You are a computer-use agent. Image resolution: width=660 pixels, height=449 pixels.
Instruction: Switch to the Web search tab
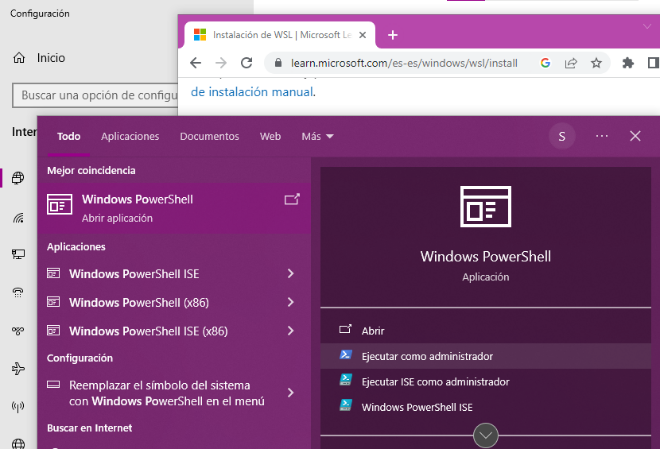click(270, 136)
